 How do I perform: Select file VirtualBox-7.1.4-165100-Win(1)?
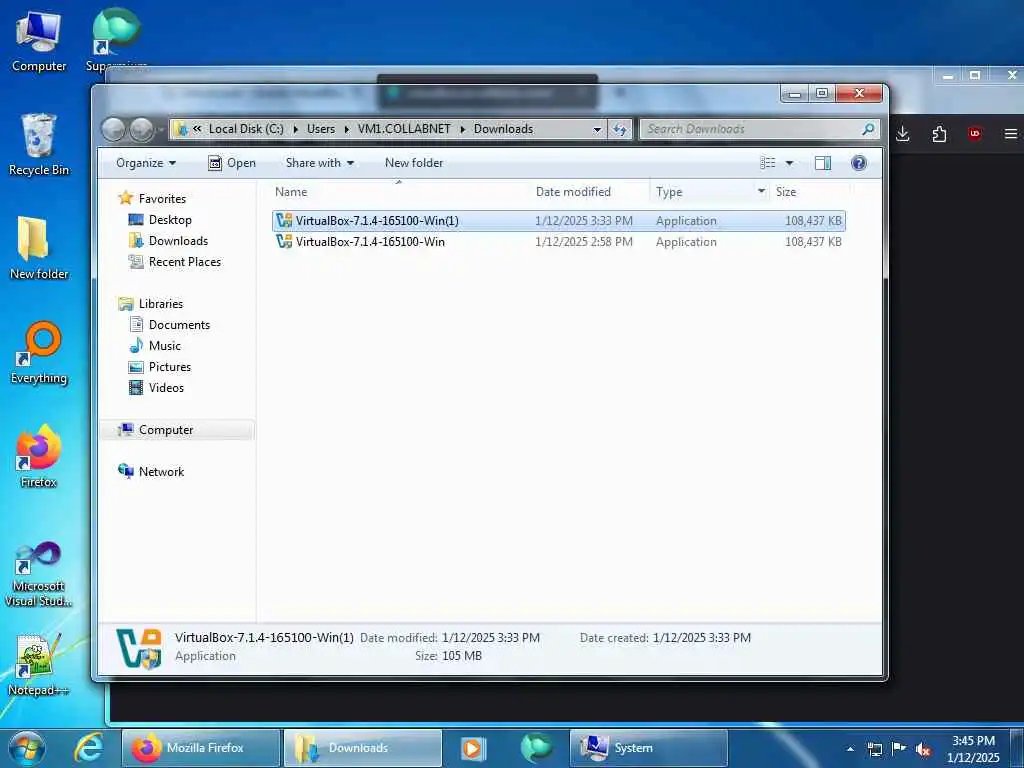pos(558,221)
